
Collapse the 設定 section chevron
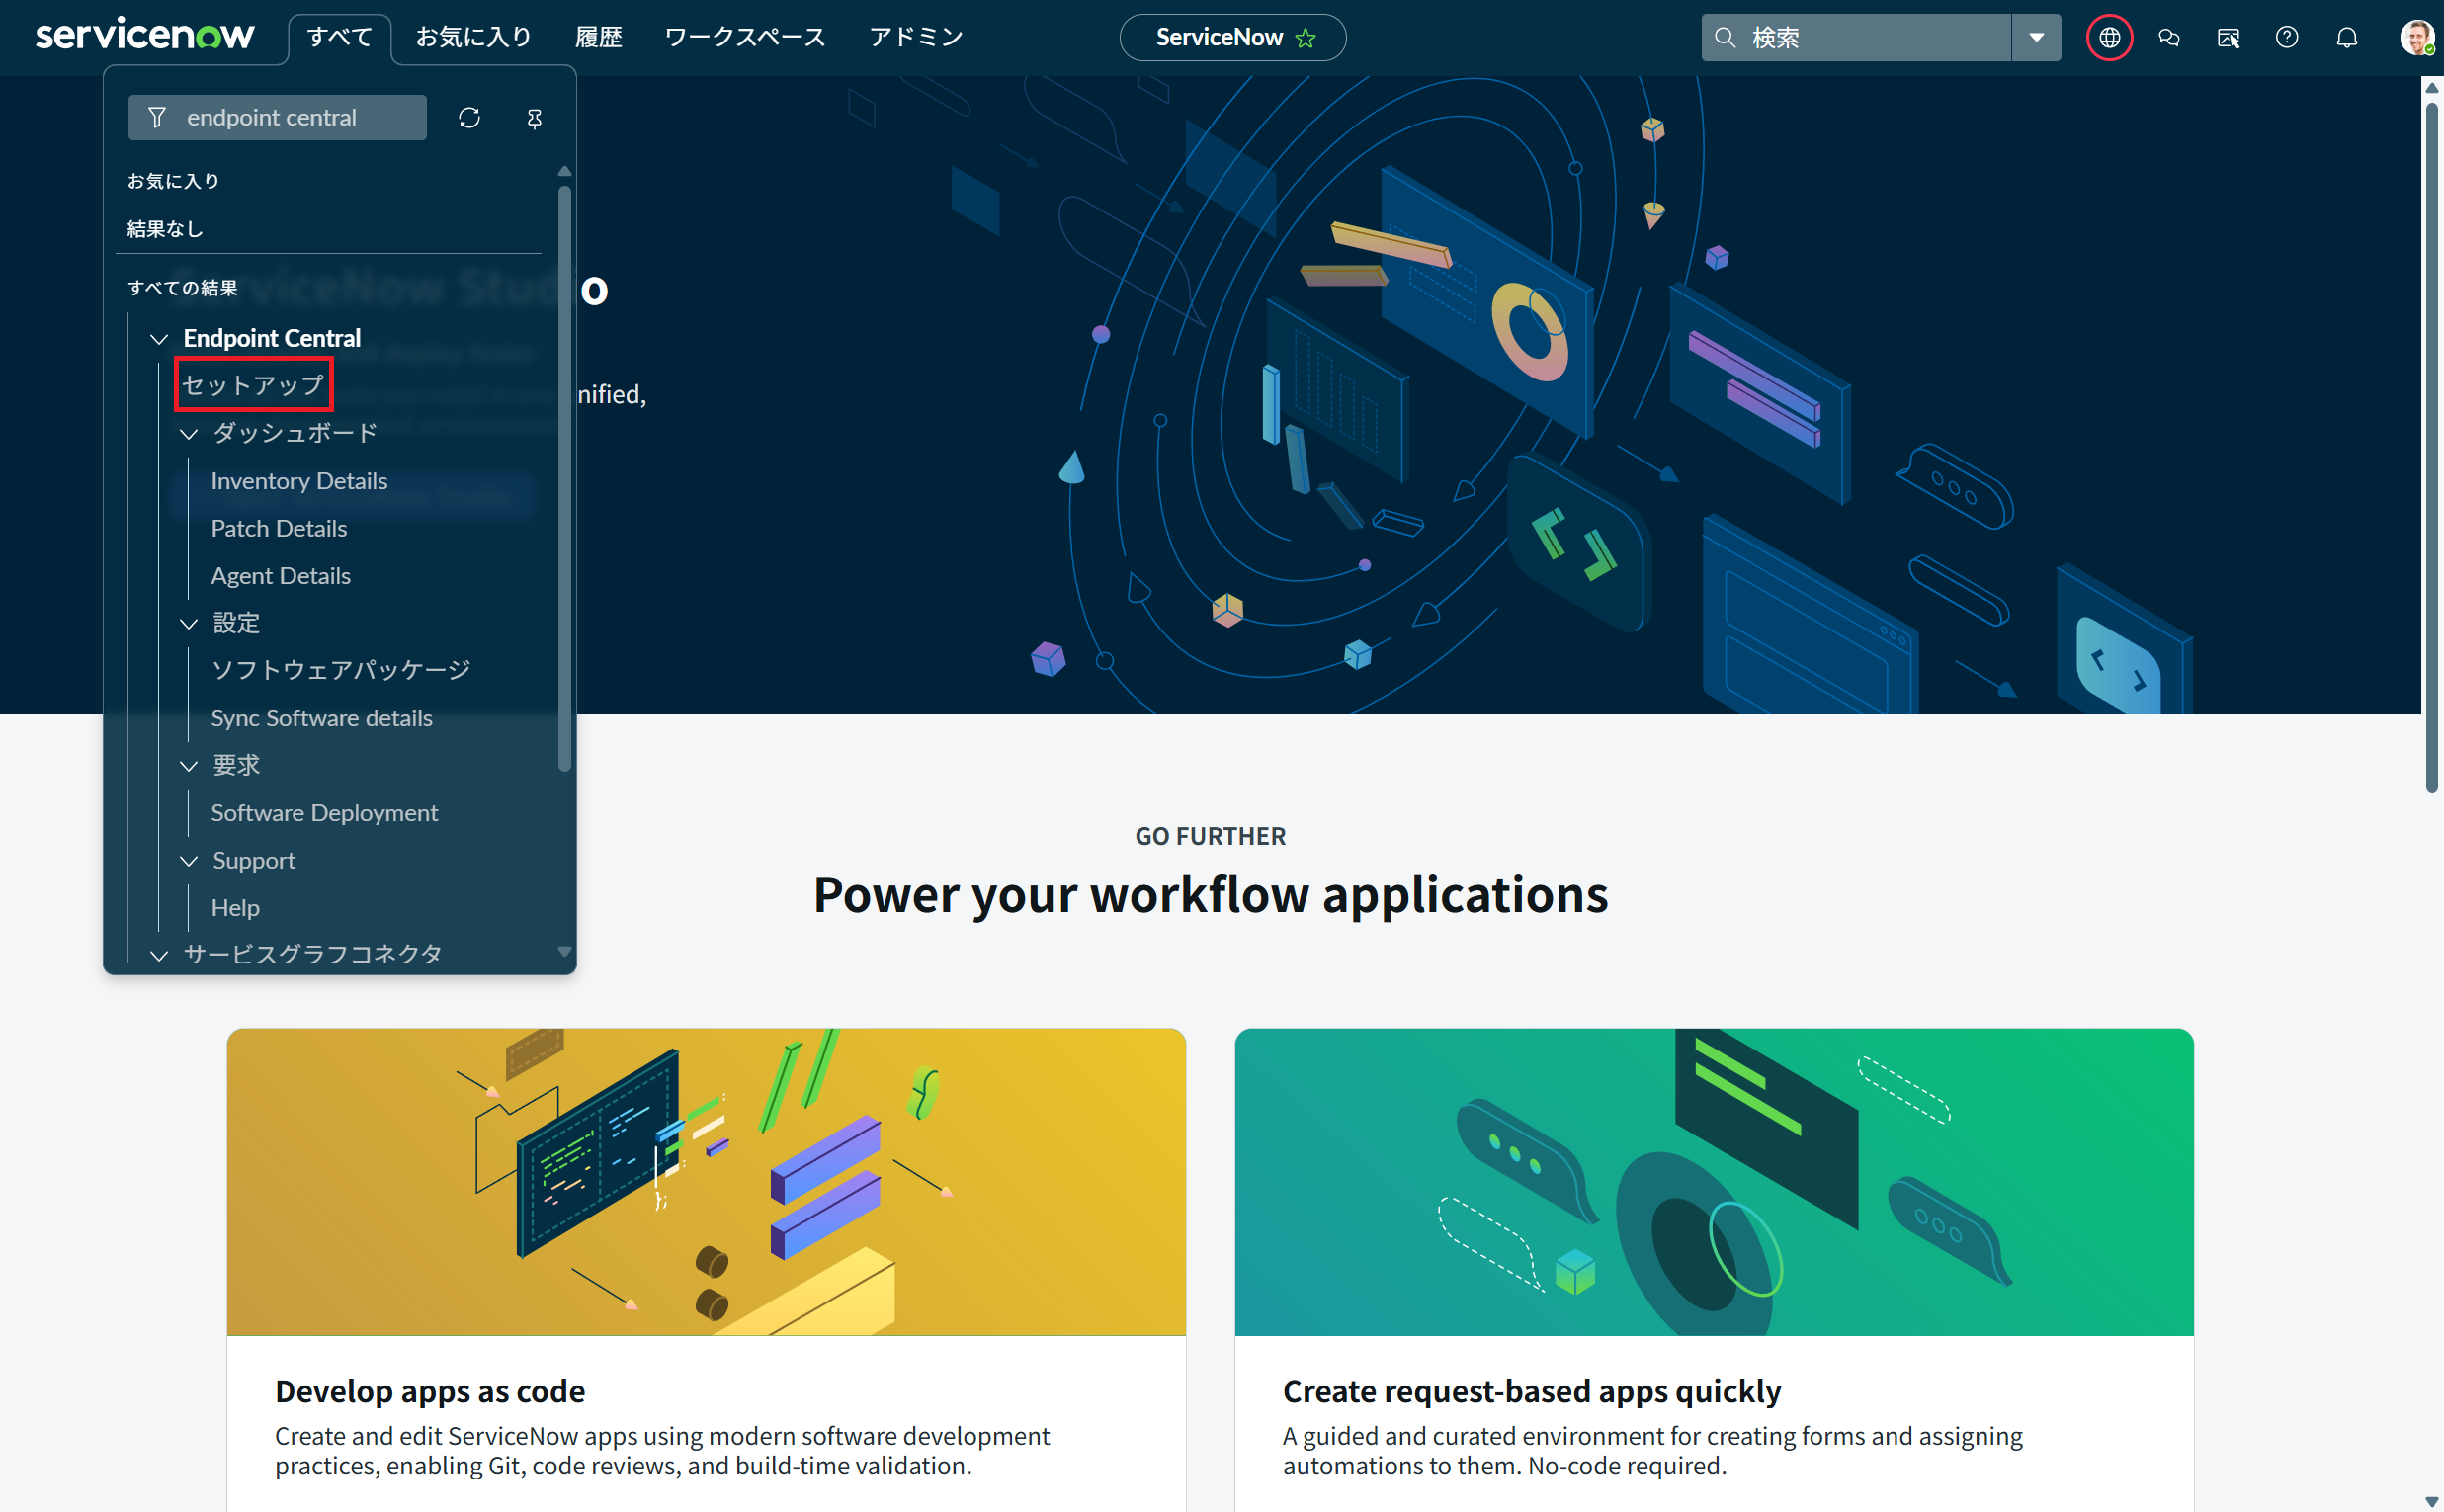tap(188, 624)
